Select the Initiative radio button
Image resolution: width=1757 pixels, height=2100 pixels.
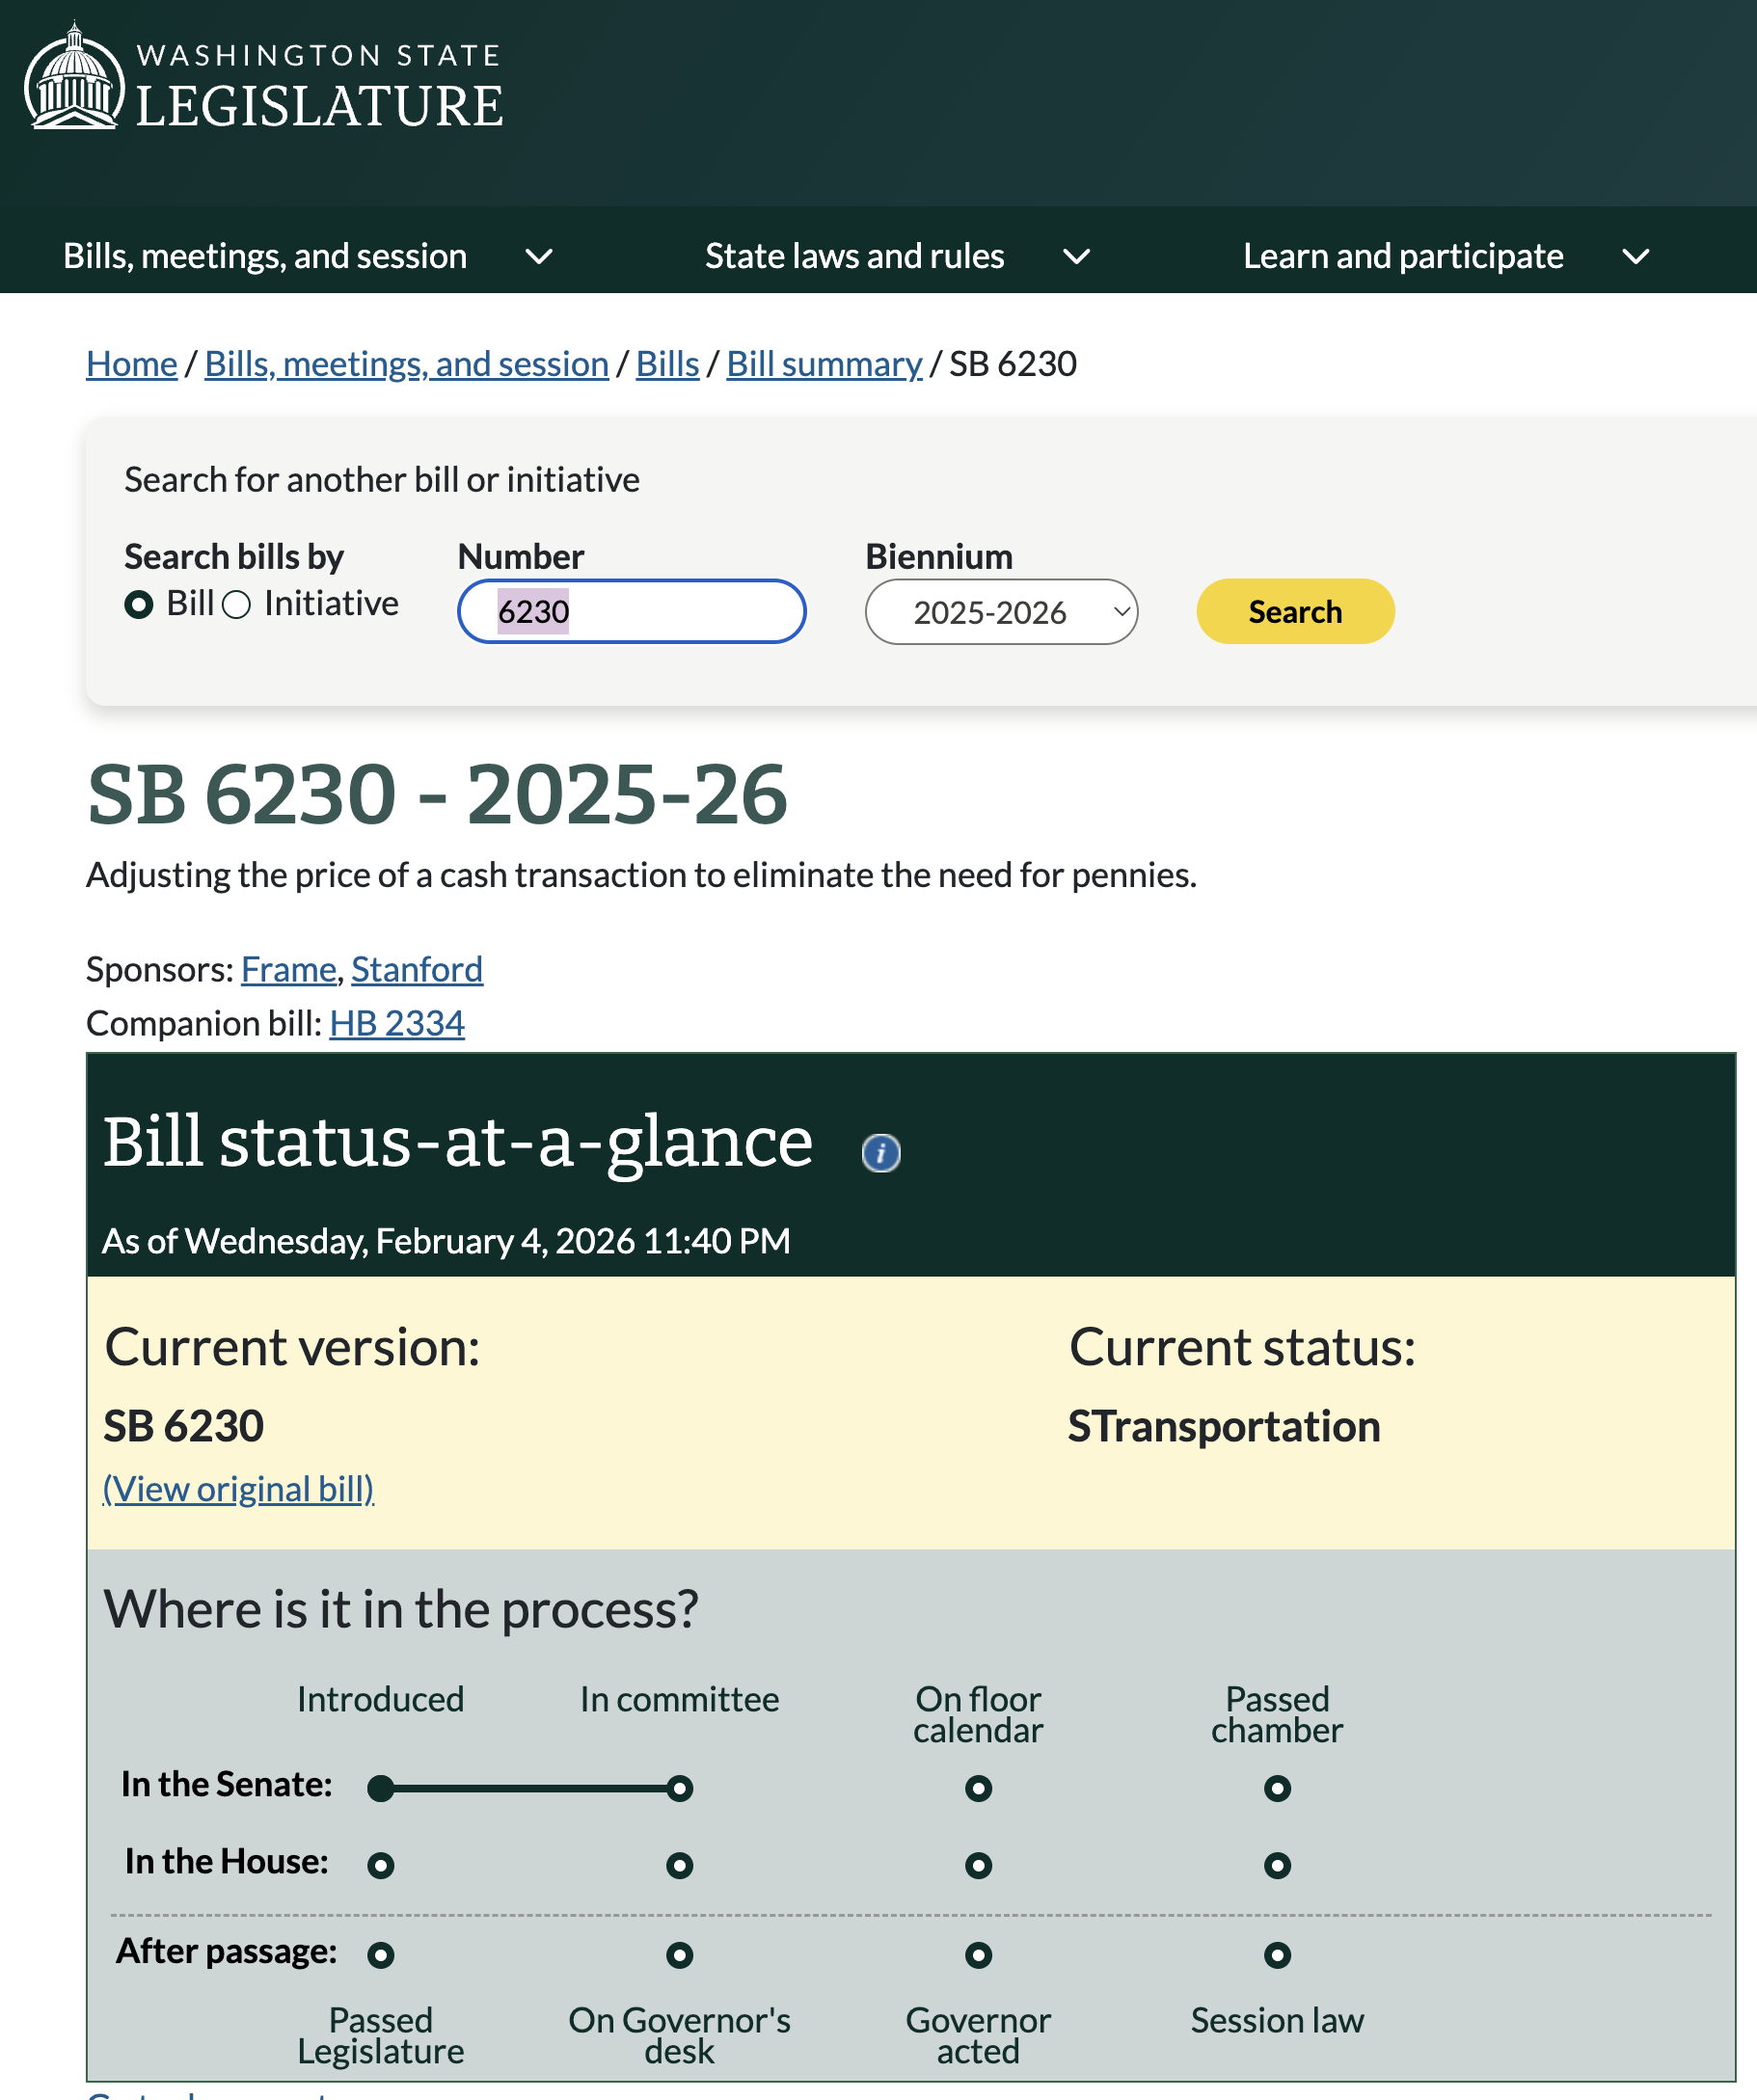236,605
